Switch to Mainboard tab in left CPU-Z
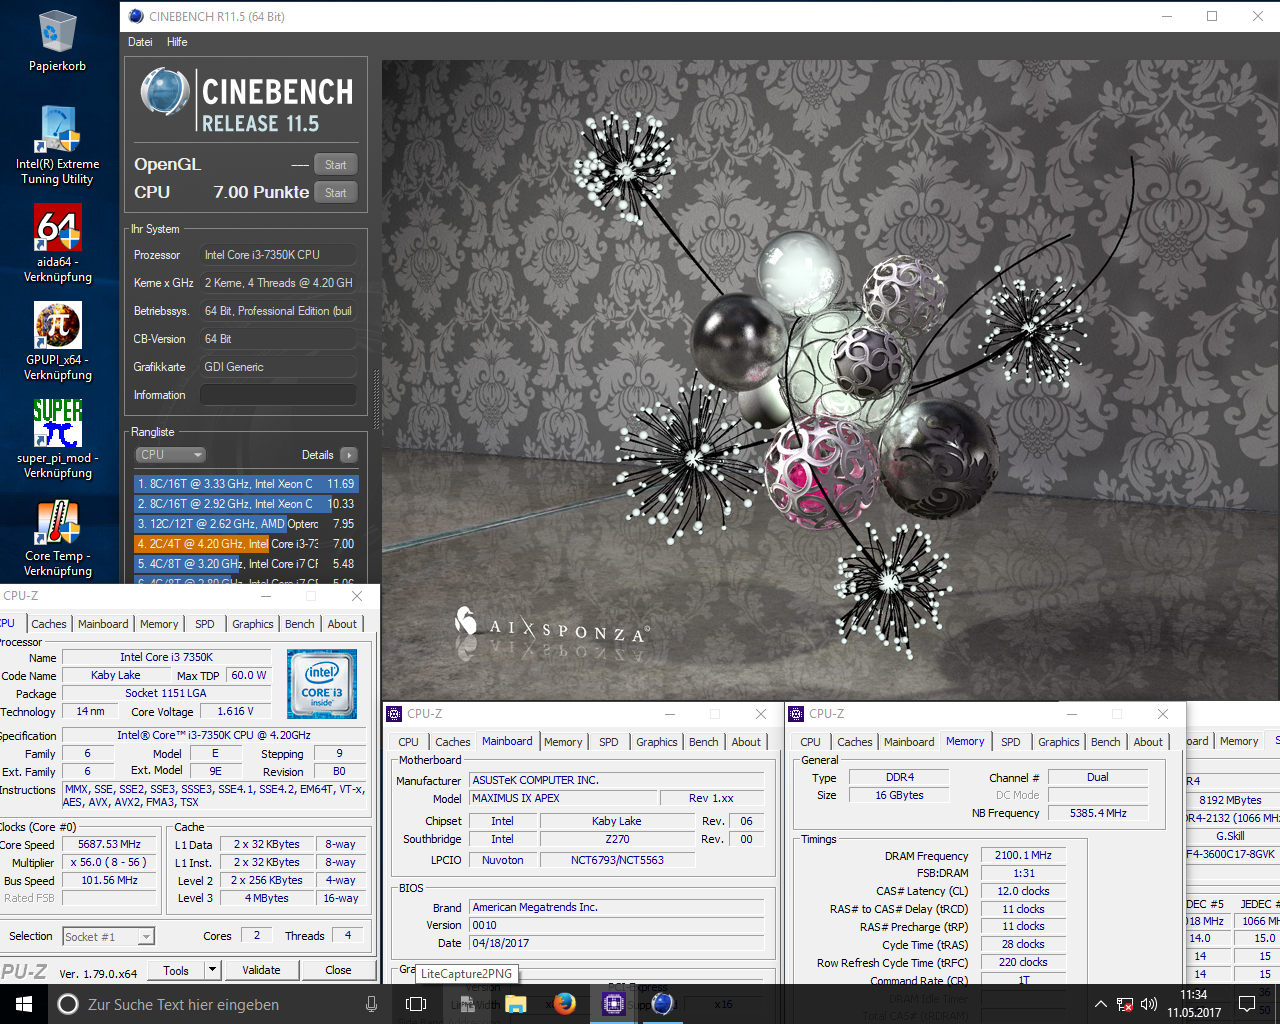 click(x=103, y=624)
